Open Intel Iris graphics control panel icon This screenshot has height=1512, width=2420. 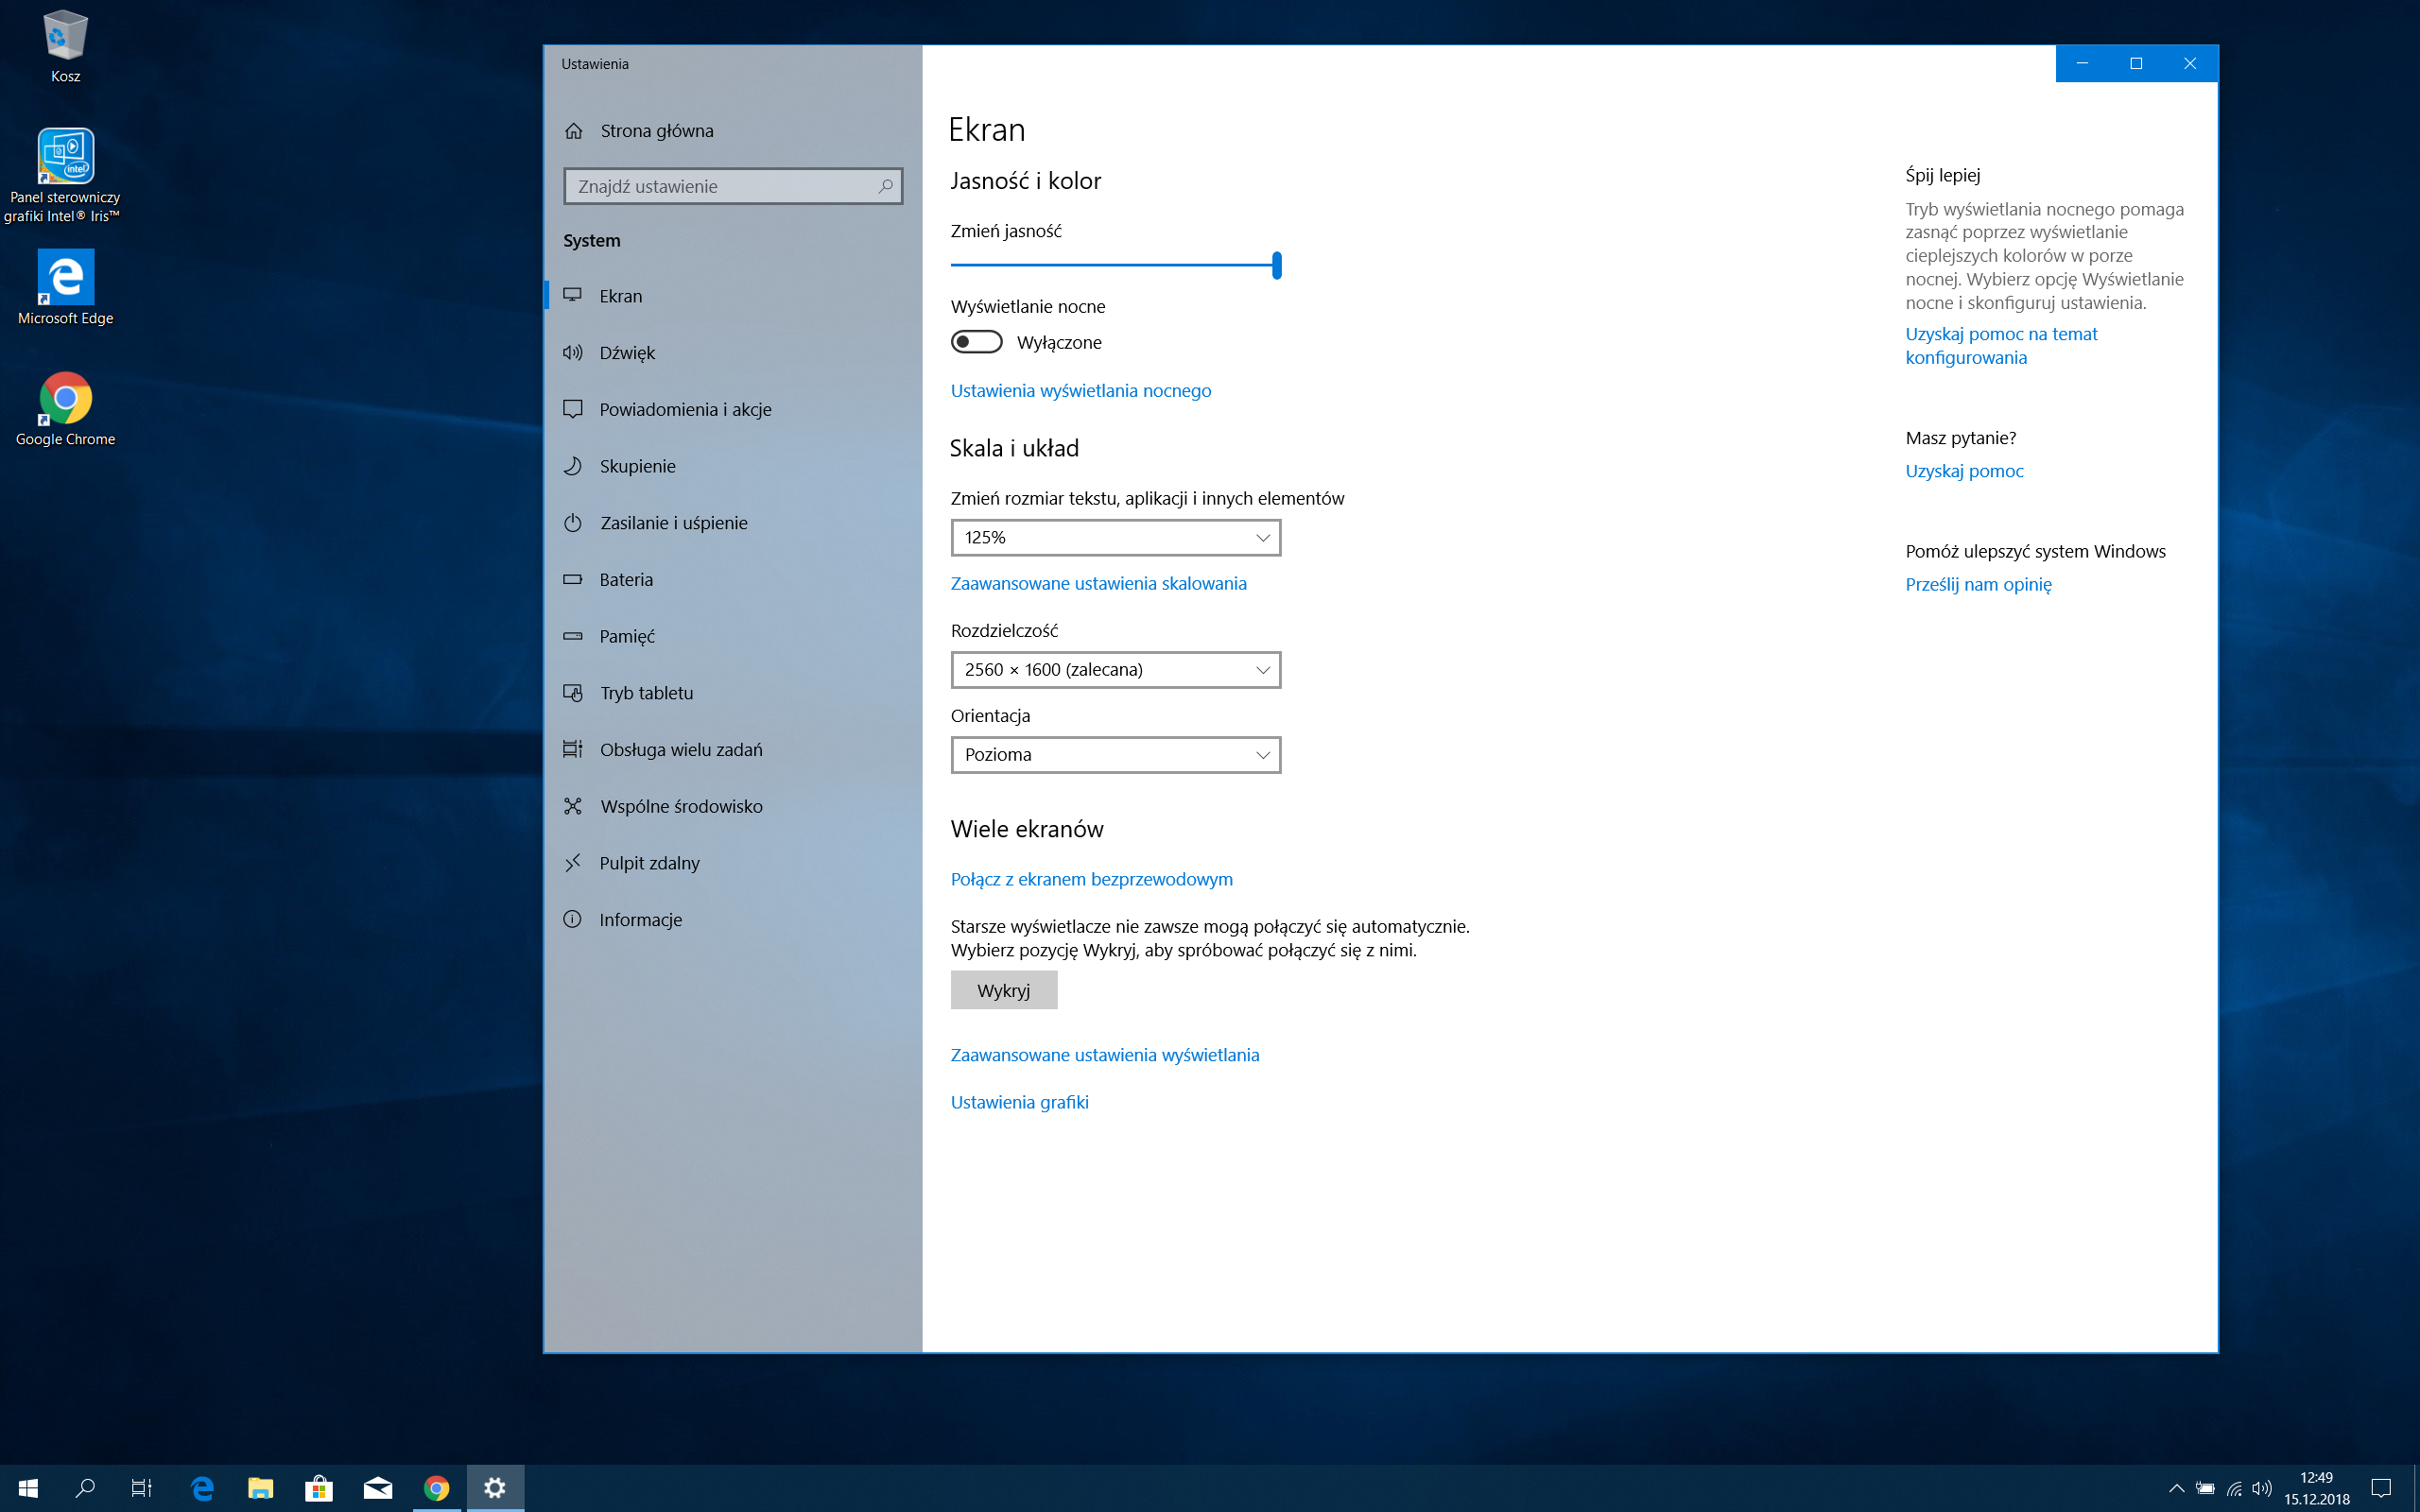(x=64, y=175)
